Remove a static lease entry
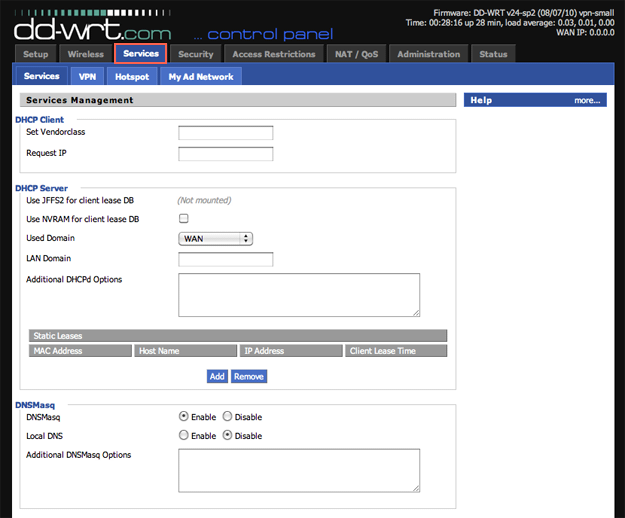 [x=249, y=376]
